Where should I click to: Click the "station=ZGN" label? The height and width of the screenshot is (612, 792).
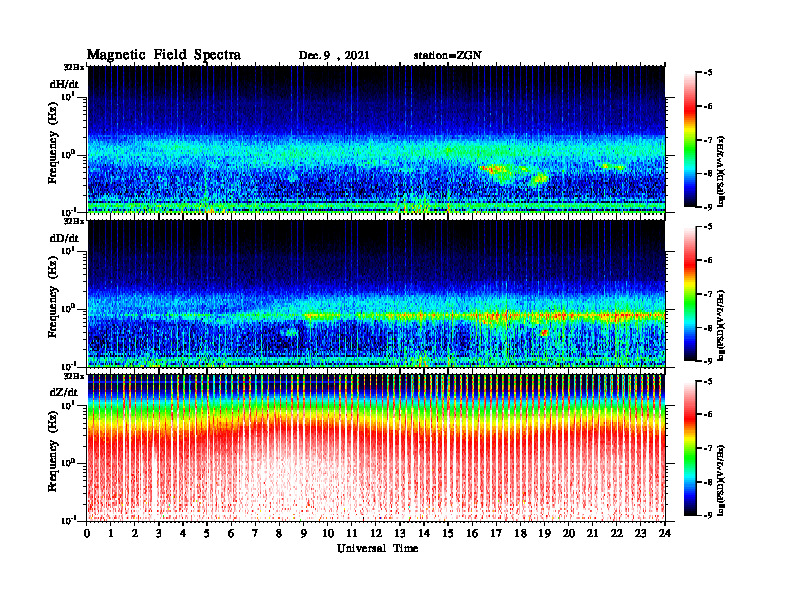[x=448, y=56]
